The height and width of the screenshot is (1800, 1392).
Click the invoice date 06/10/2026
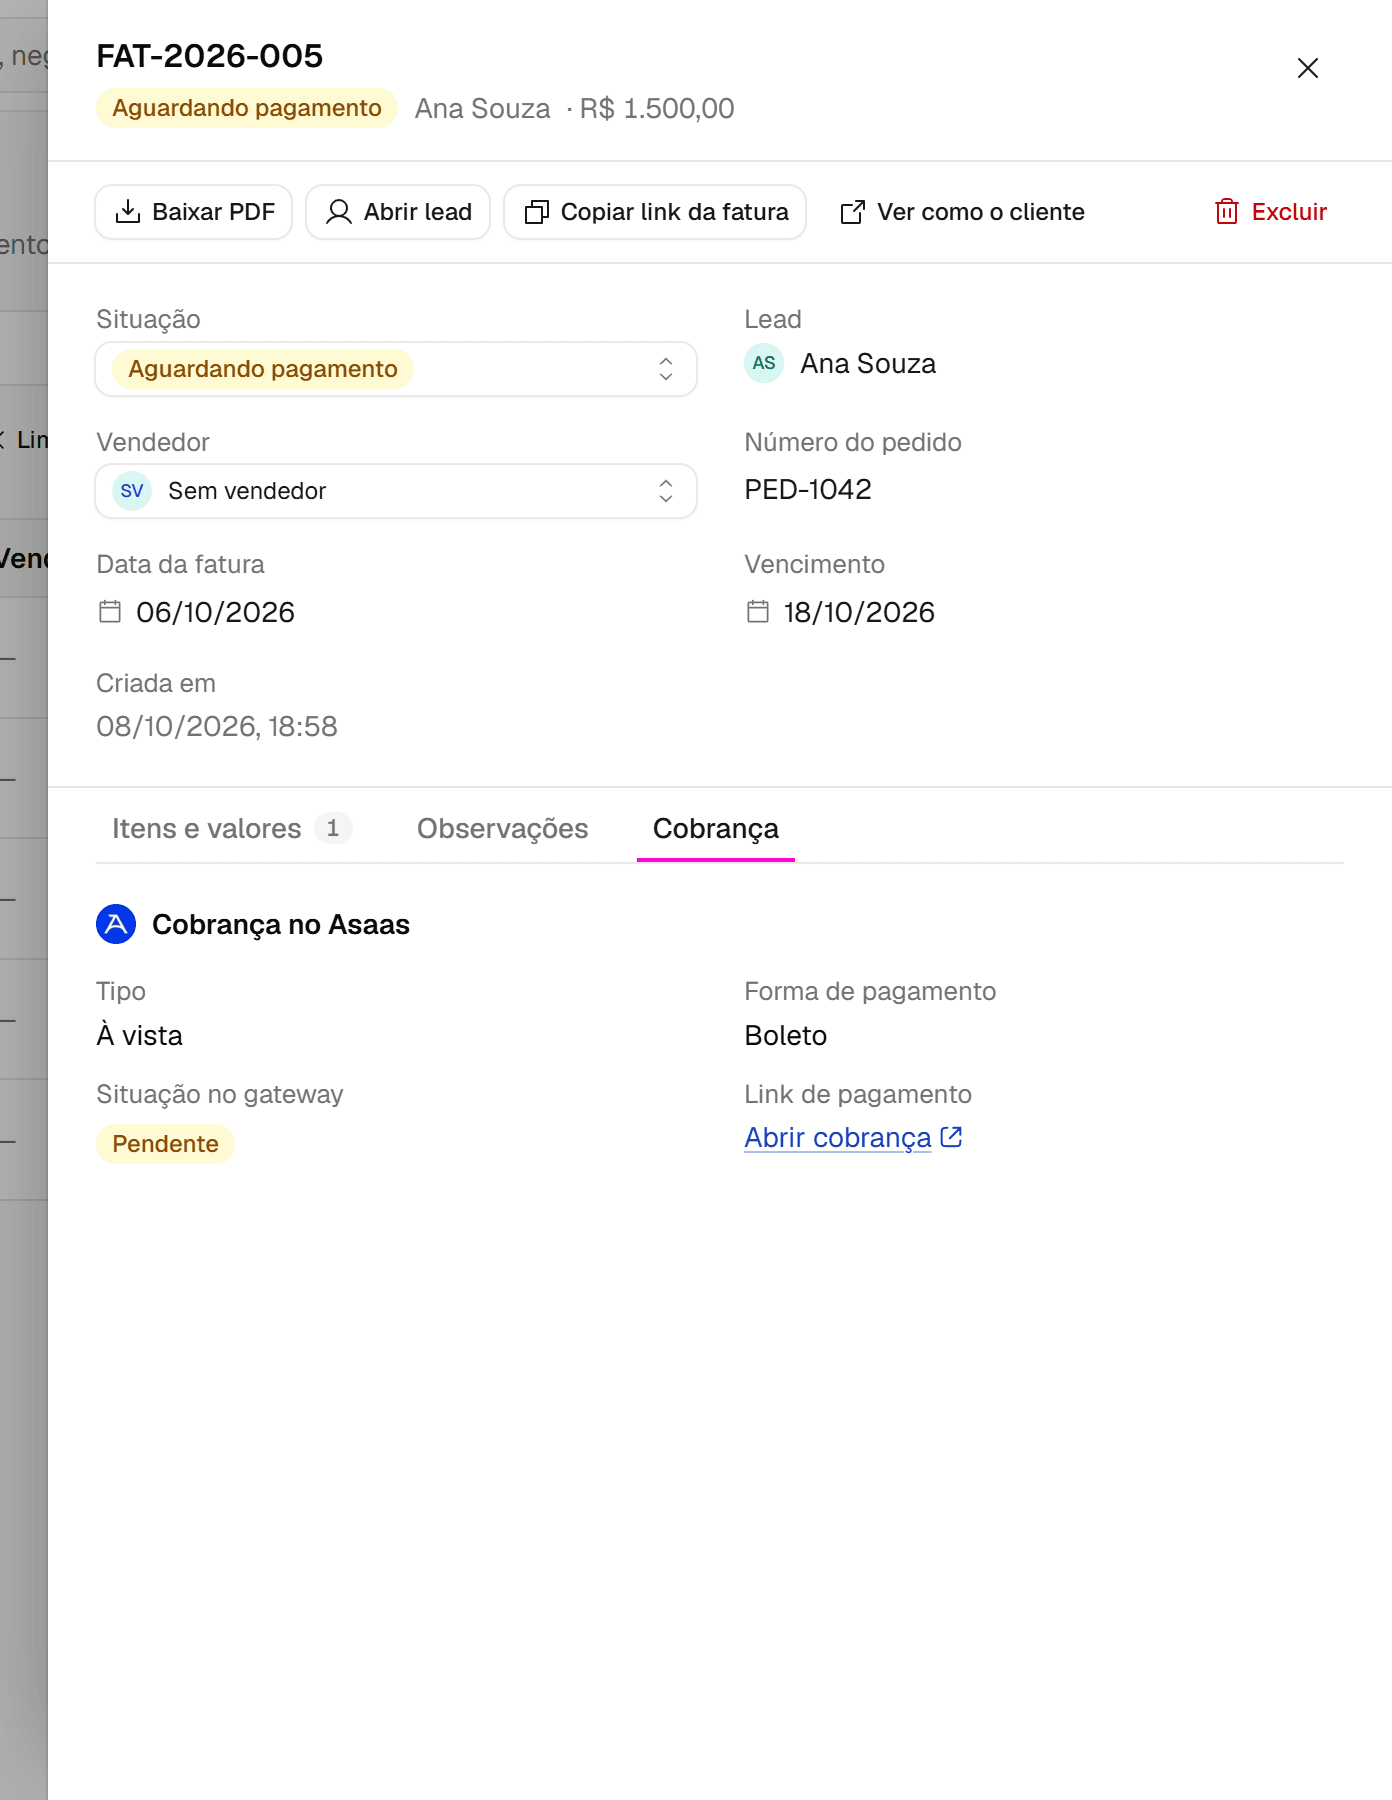215,612
